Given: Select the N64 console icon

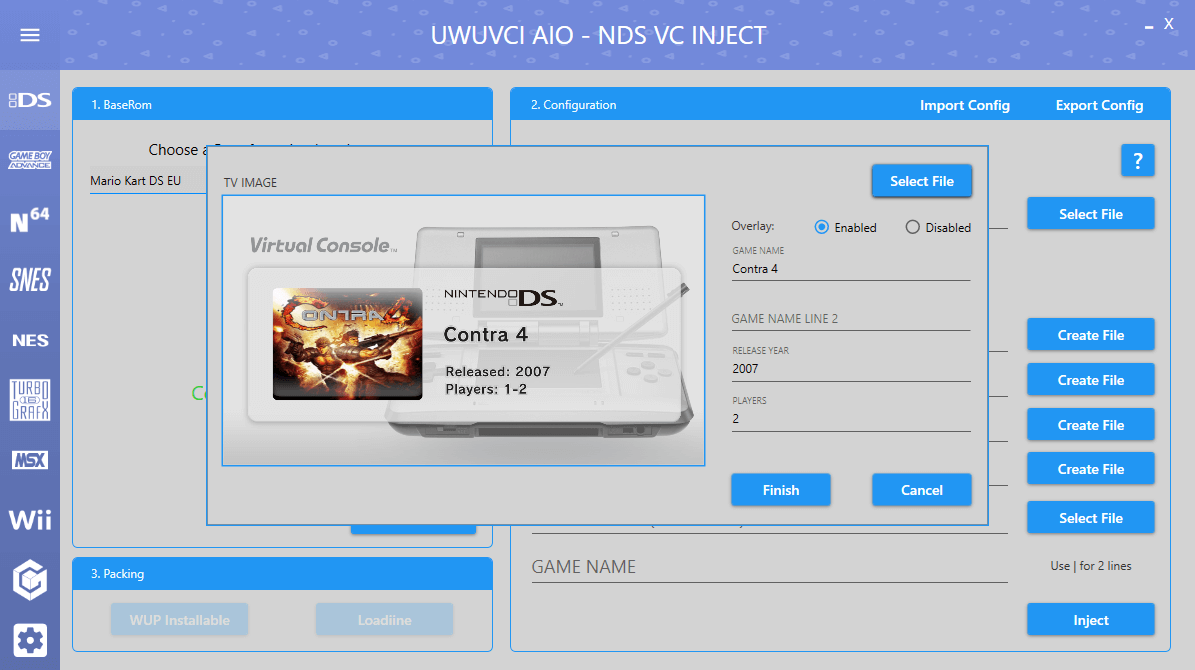Looking at the screenshot, I should click(x=30, y=220).
